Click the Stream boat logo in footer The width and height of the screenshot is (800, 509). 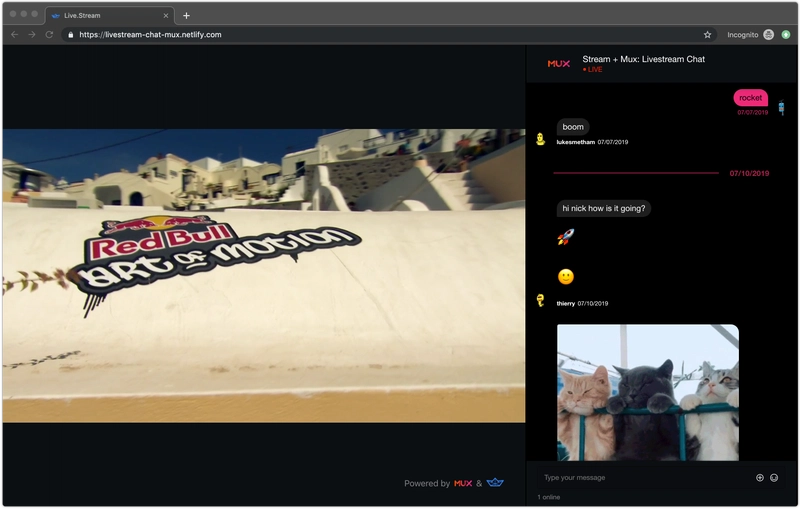[x=495, y=482]
